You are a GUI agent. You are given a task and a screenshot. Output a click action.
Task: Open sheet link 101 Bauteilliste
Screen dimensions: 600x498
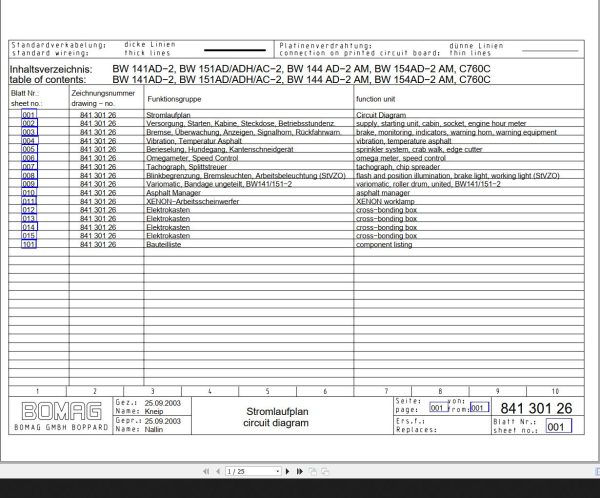point(29,244)
